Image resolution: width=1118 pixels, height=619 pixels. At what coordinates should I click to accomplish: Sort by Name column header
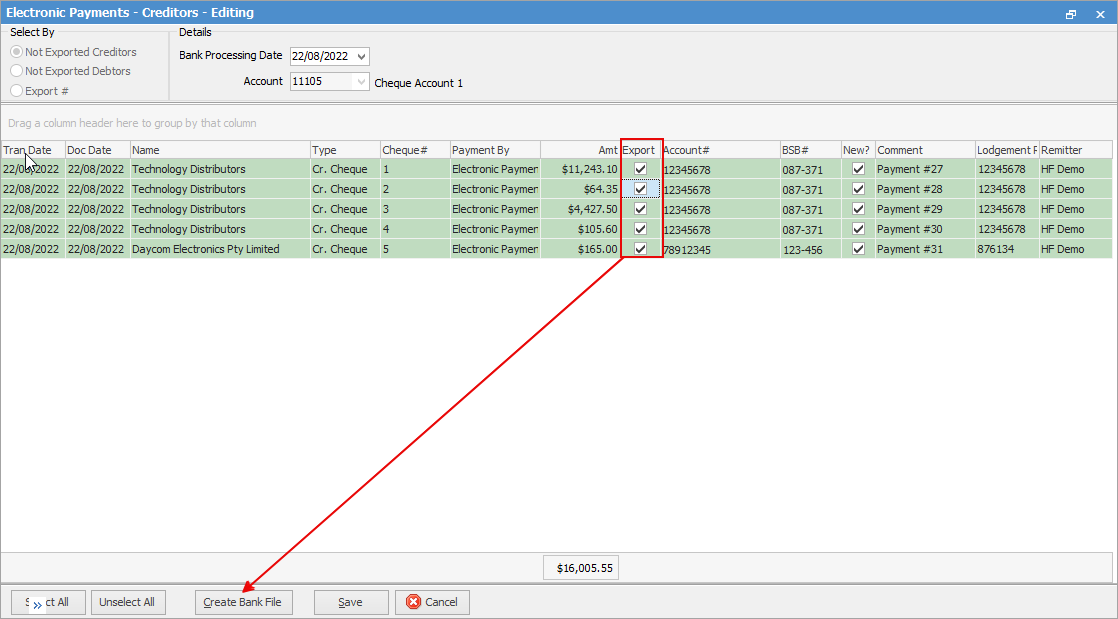click(220, 150)
